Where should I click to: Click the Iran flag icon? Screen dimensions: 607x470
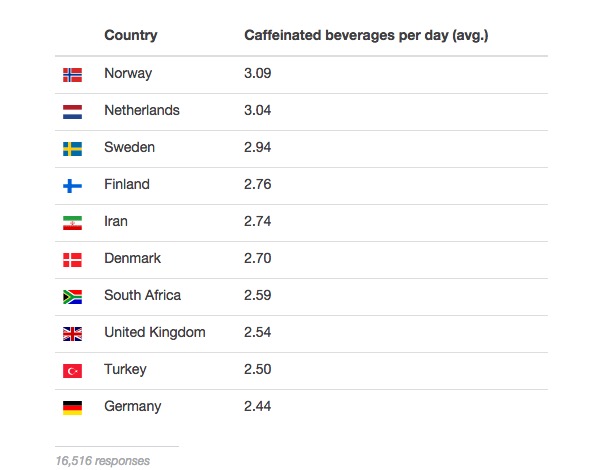(72, 222)
